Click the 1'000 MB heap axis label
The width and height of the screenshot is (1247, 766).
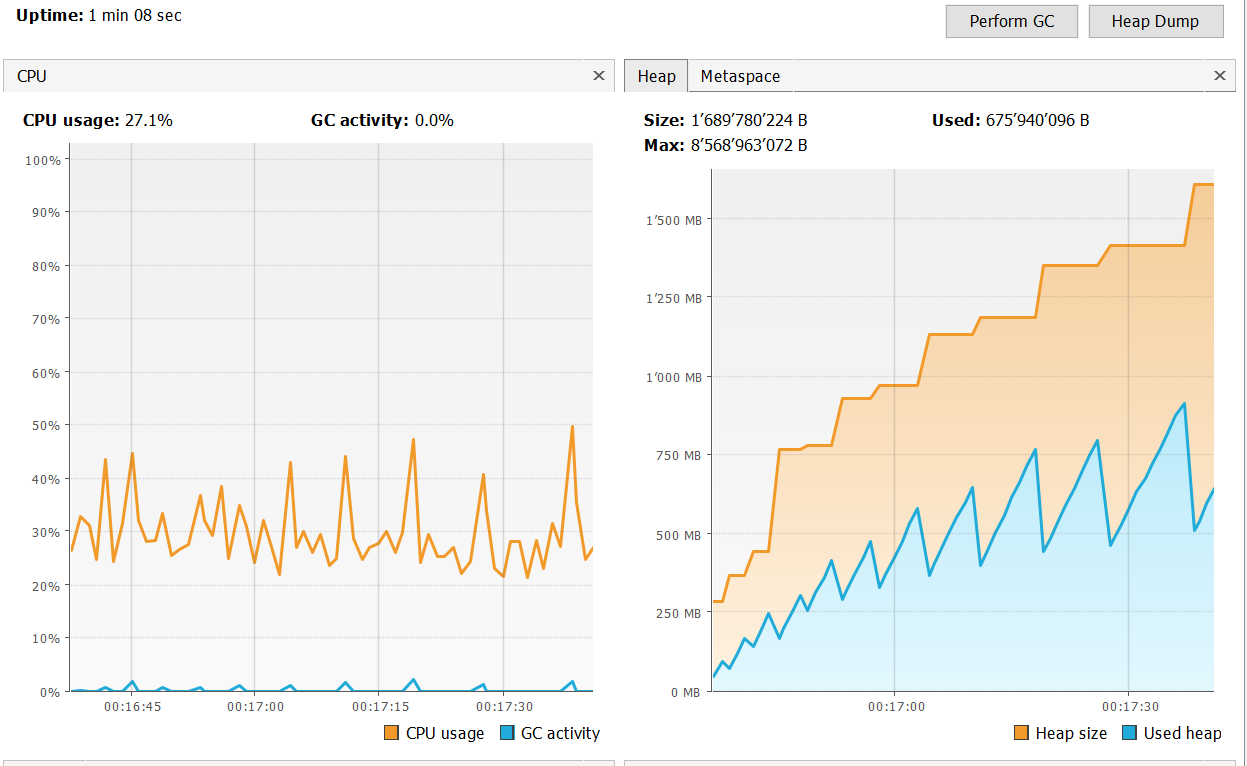tap(672, 377)
